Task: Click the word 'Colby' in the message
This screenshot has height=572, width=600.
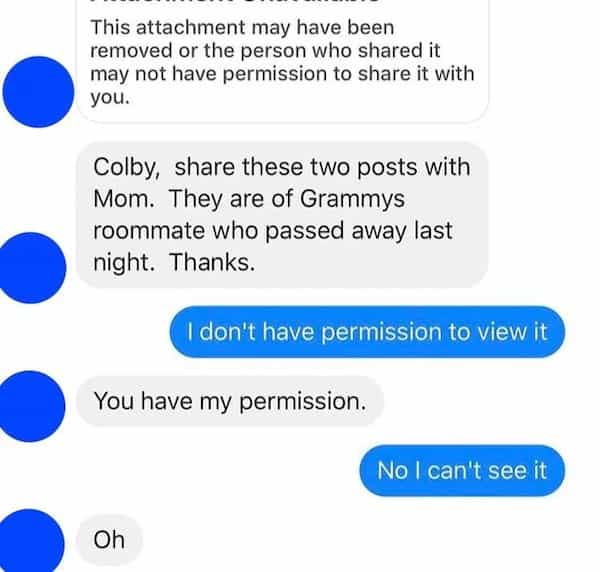Action: click(x=126, y=168)
